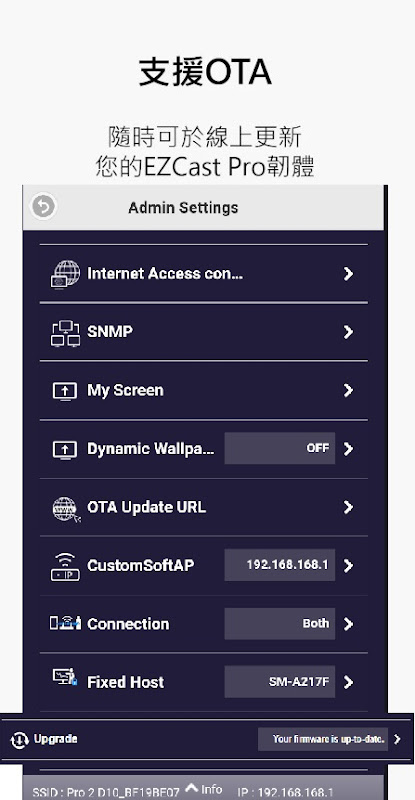The width and height of the screenshot is (415, 800).
Task: Click the CustomSoftAP wifi router icon
Action: point(65,567)
